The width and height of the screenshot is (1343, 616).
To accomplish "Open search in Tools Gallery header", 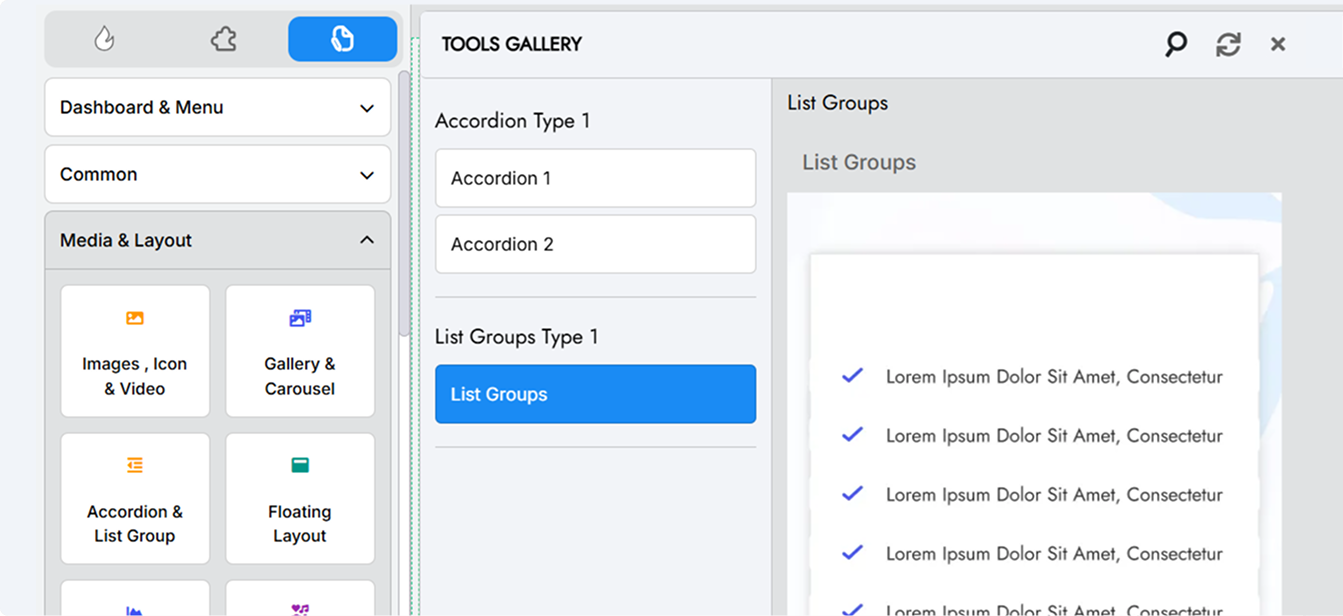I will pyautogui.click(x=1176, y=44).
